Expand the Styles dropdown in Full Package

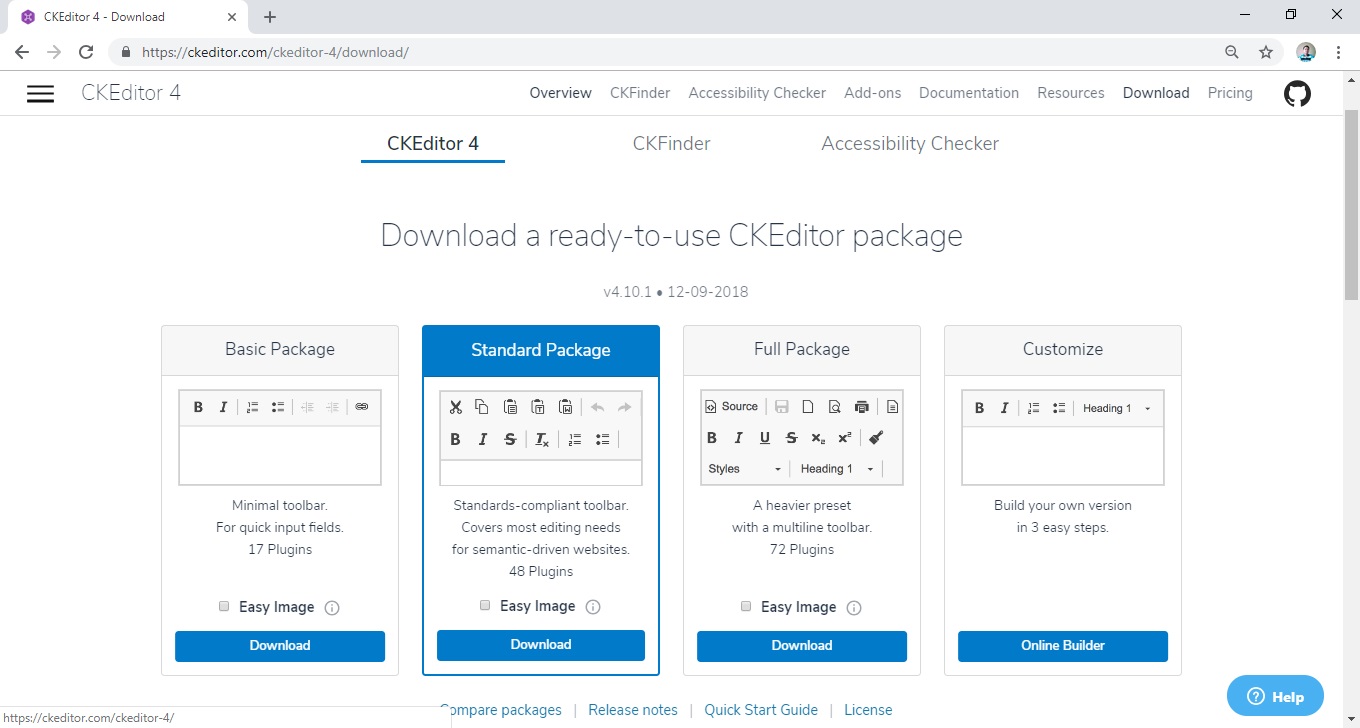tap(745, 469)
